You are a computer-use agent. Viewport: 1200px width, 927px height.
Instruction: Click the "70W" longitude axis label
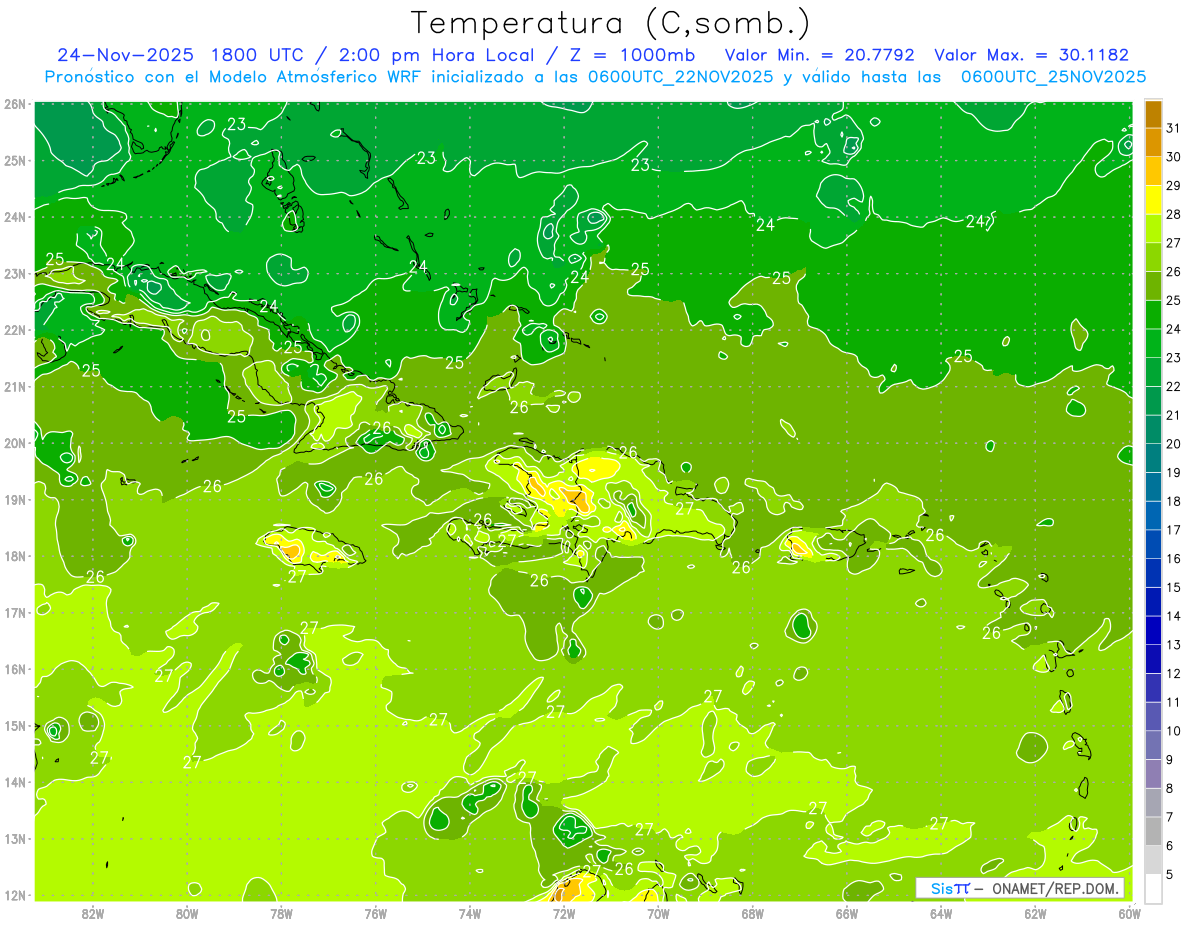[x=658, y=912]
